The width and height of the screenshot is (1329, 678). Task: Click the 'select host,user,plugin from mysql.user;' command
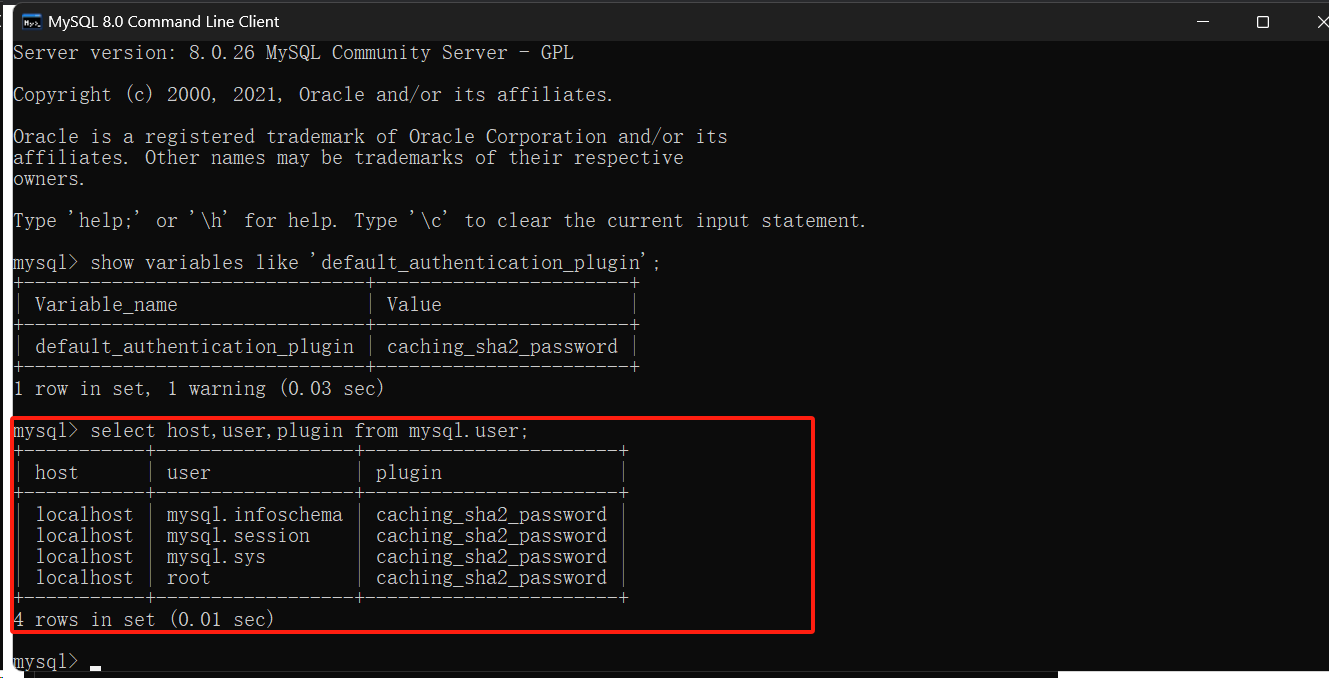click(x=309, y=431)
